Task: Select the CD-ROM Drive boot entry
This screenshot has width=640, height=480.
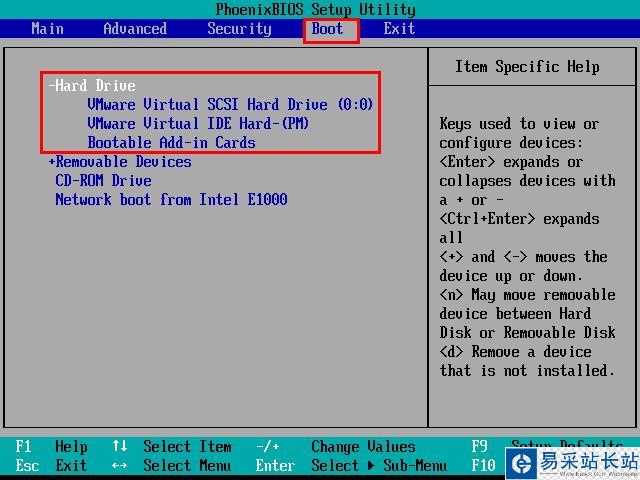Action: coord(103,180)
